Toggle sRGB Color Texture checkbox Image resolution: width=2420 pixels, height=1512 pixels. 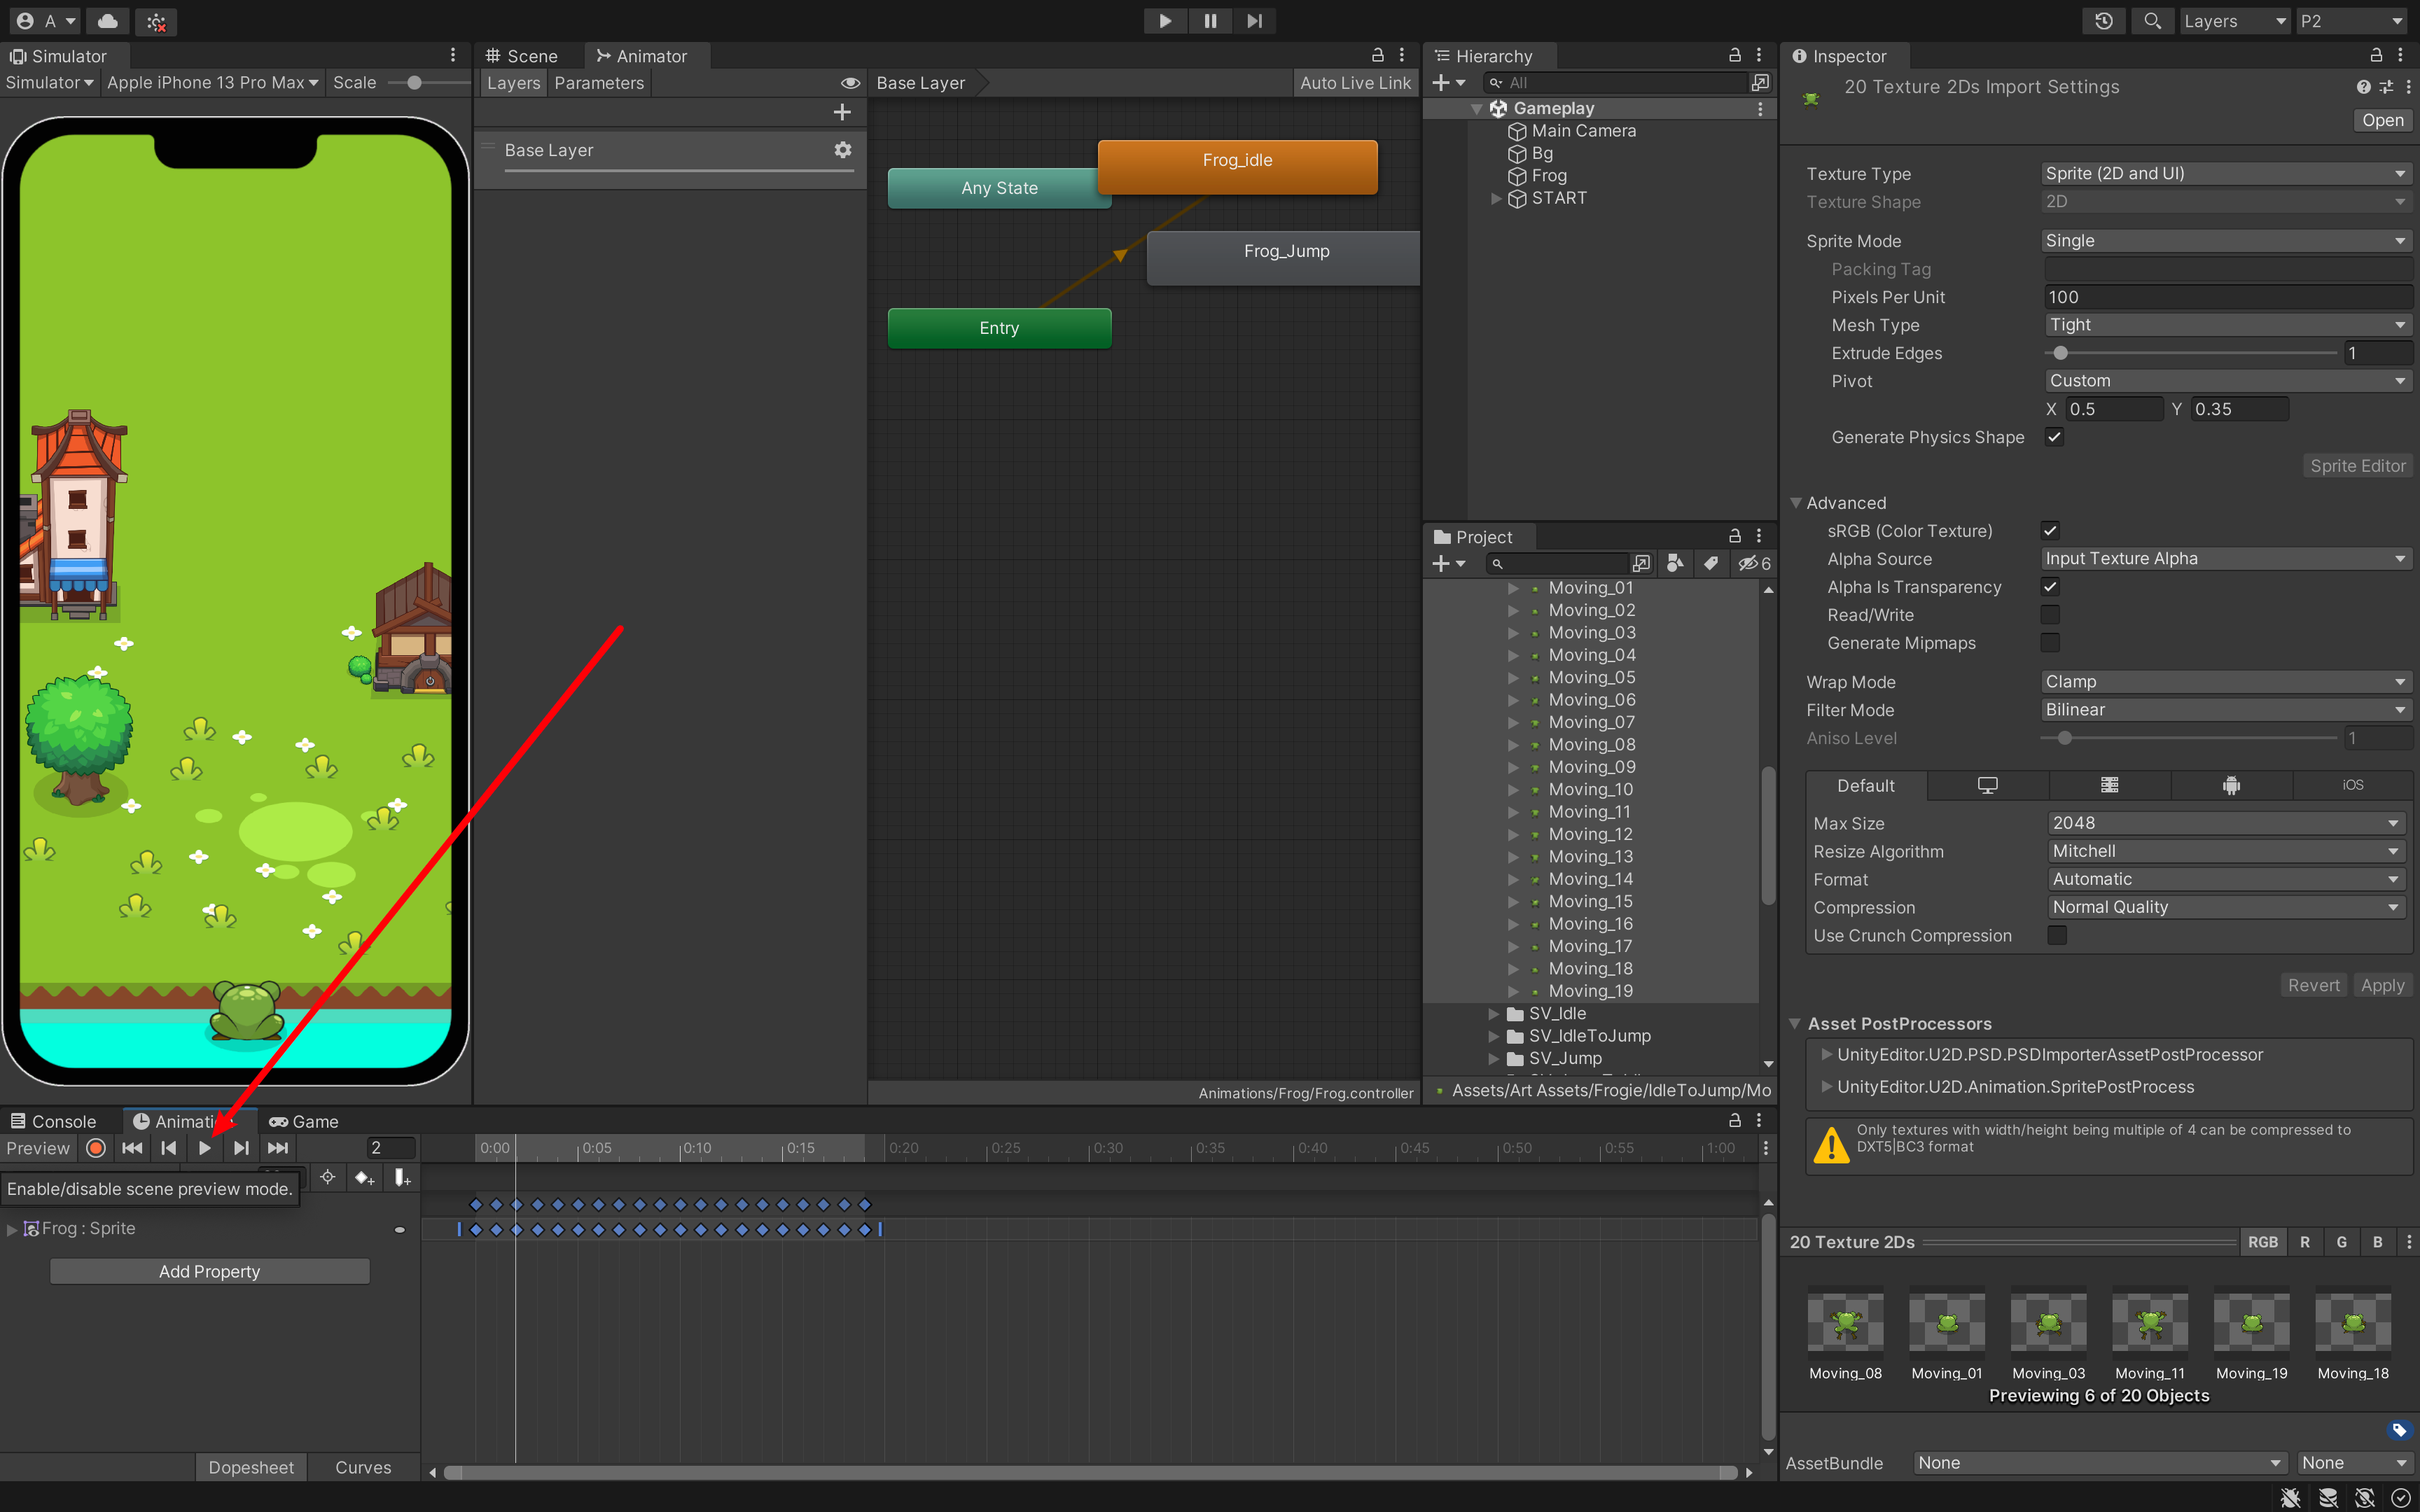coord(2050,531)
